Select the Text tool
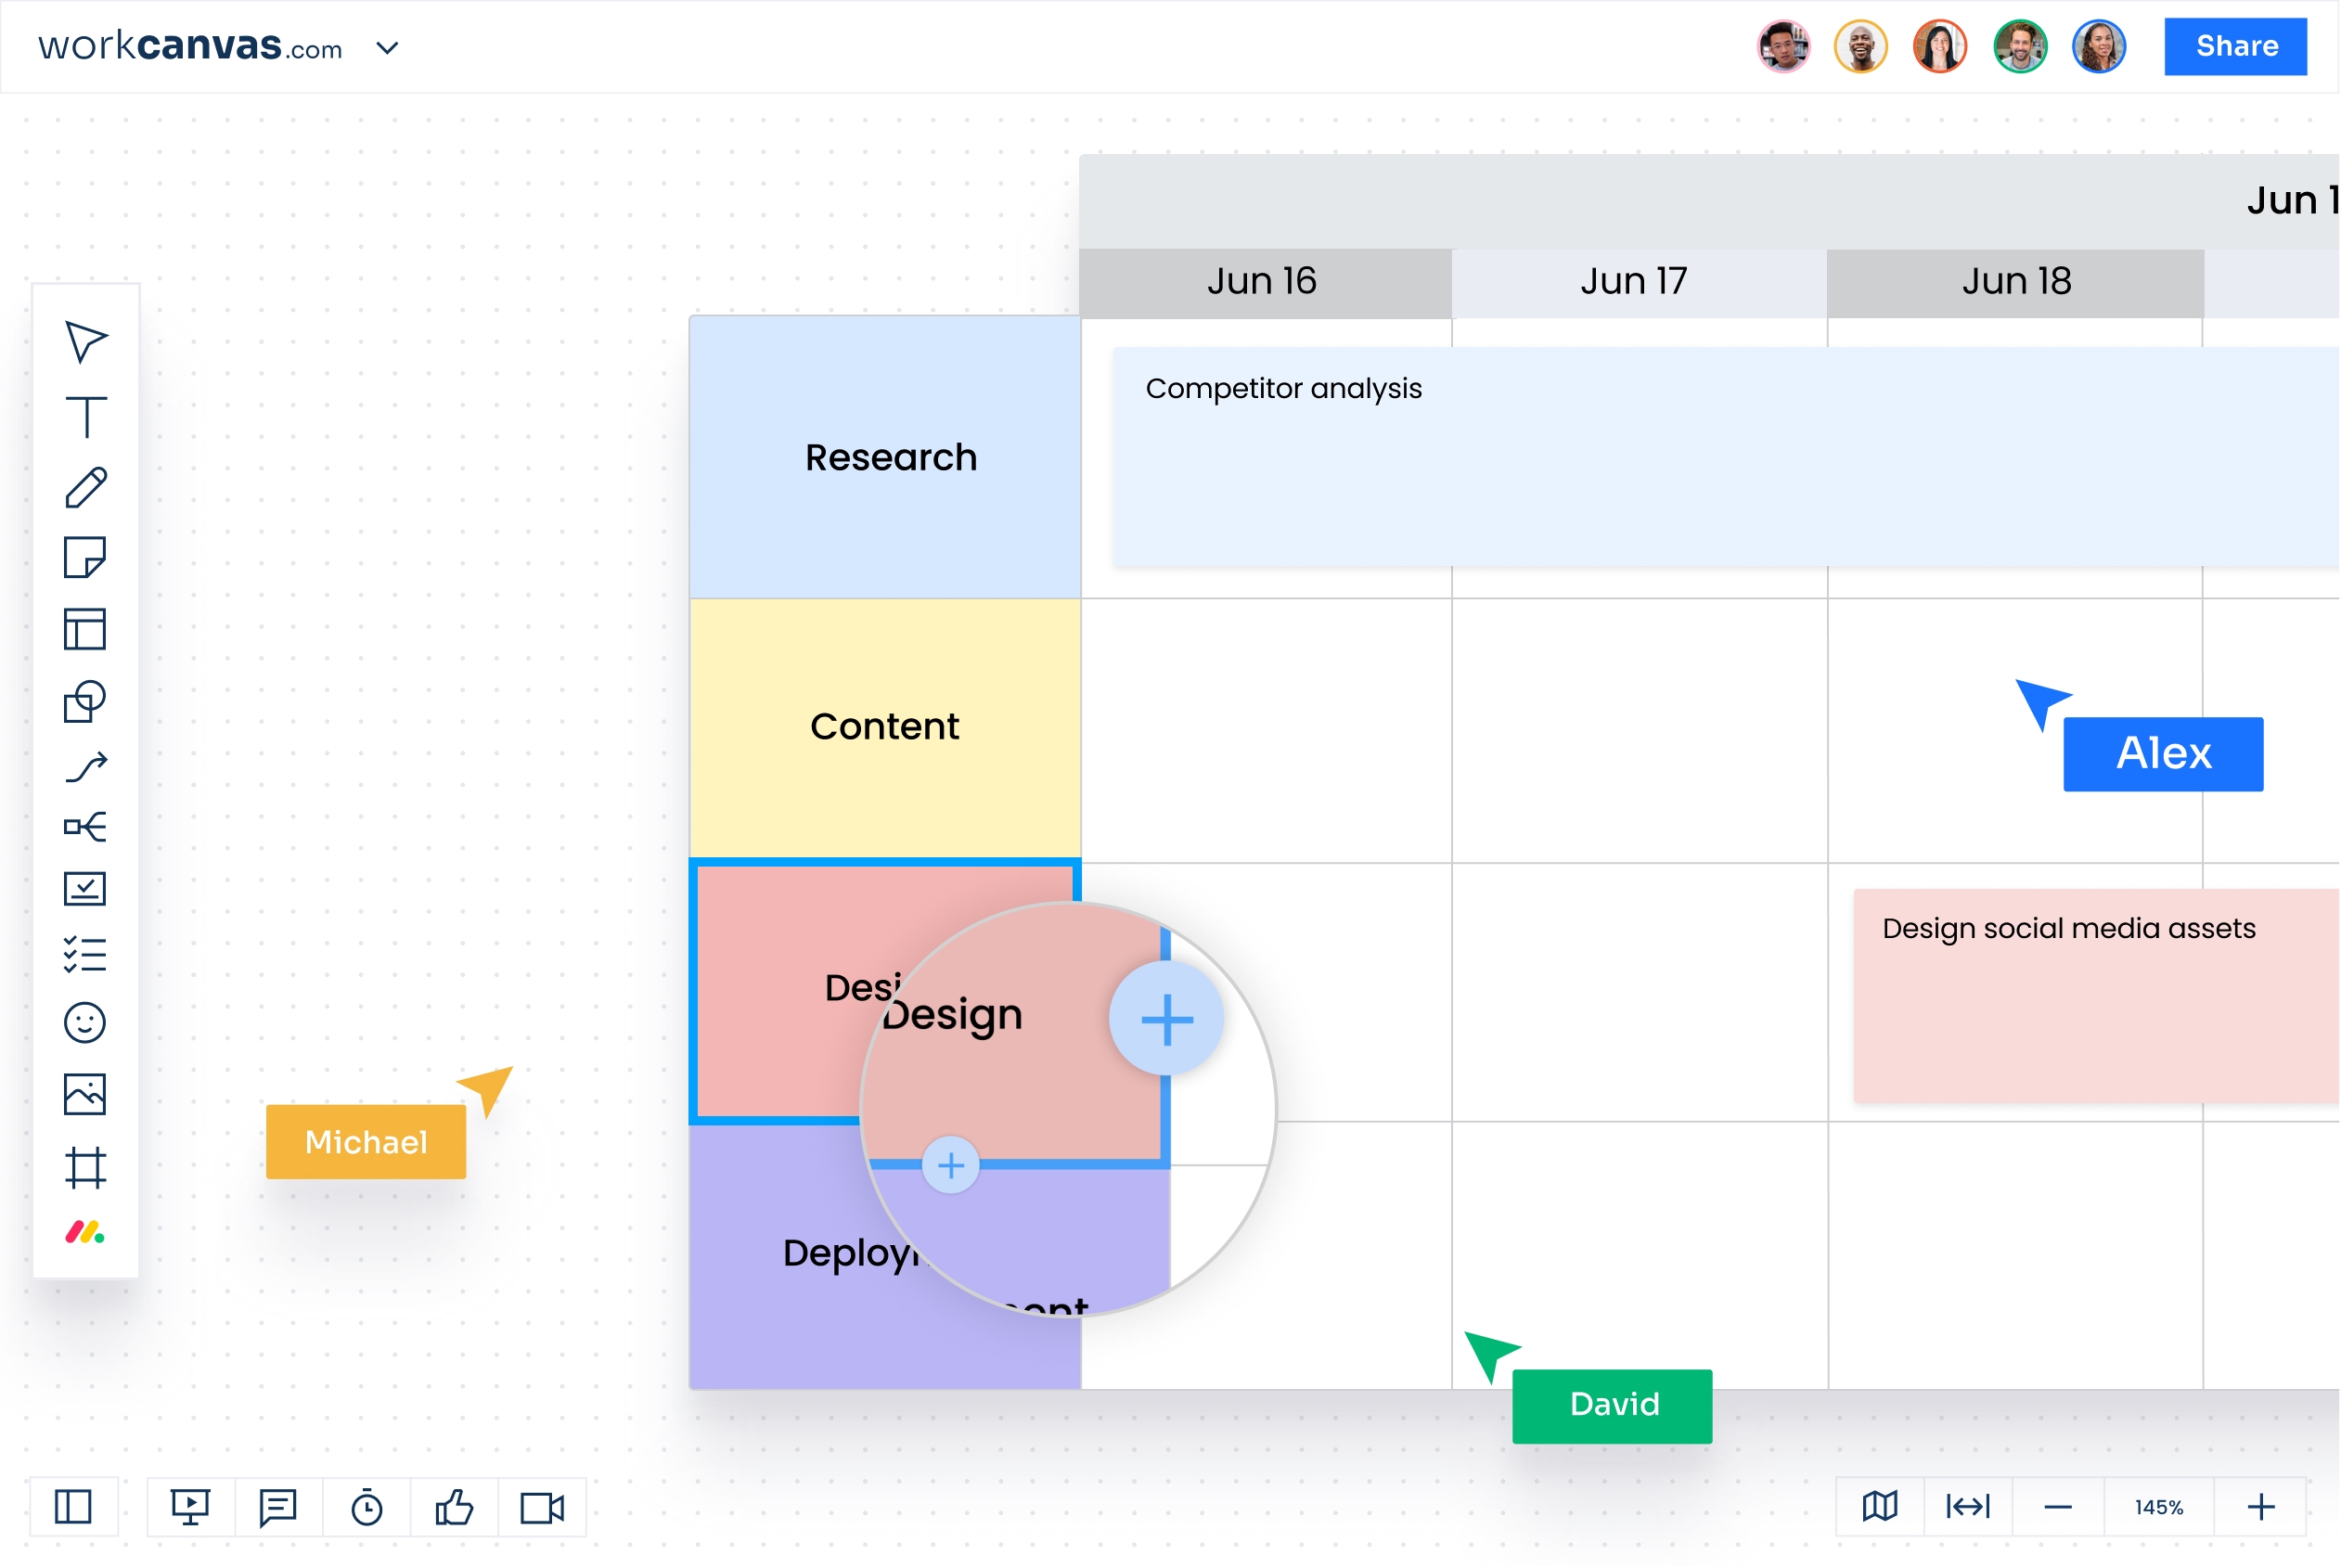 (85, 416)
